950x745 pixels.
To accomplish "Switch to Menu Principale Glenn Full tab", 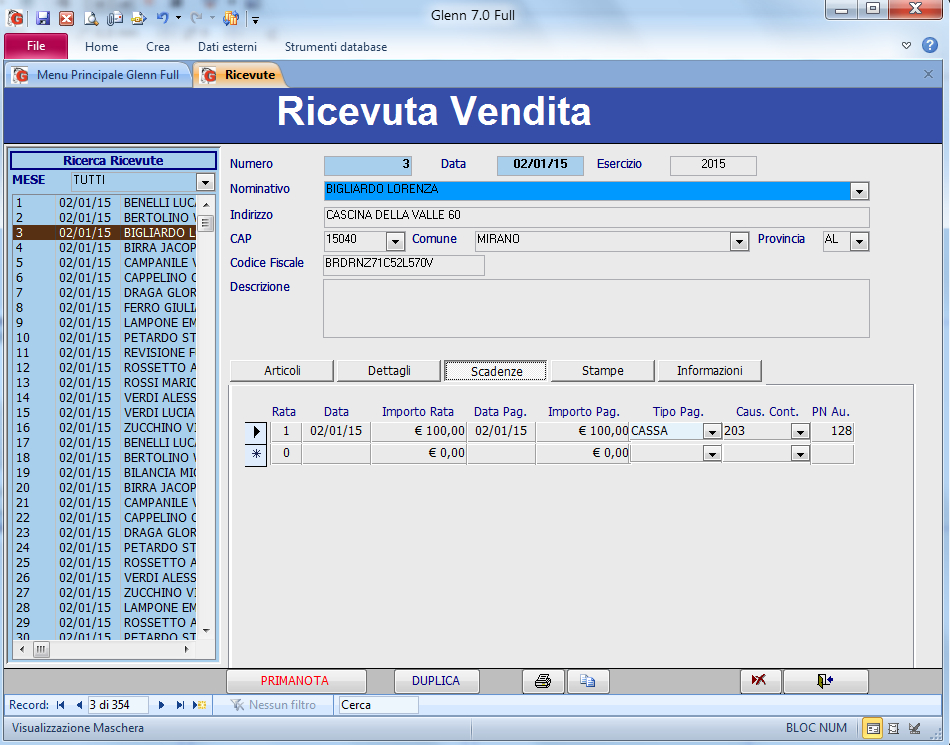I will (x=98, y=74).
